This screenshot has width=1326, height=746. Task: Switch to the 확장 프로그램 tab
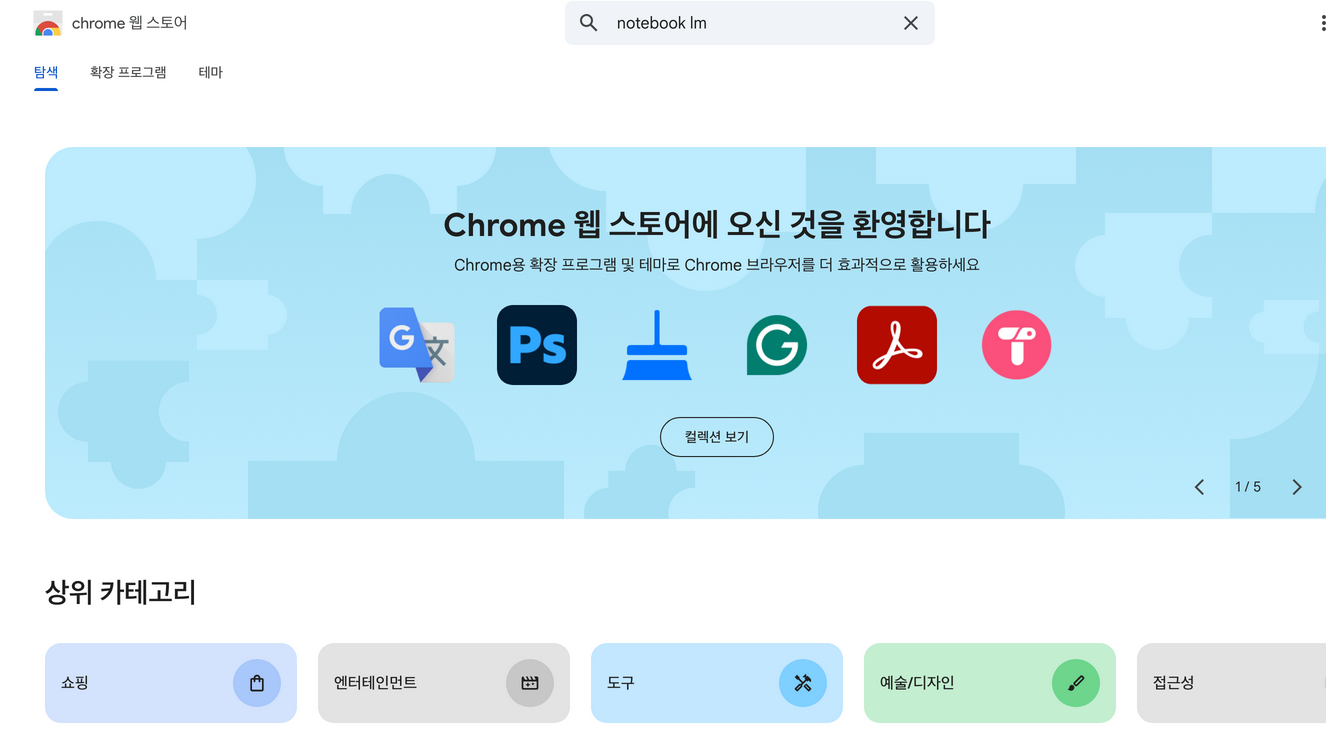click(x=128, y=72)
